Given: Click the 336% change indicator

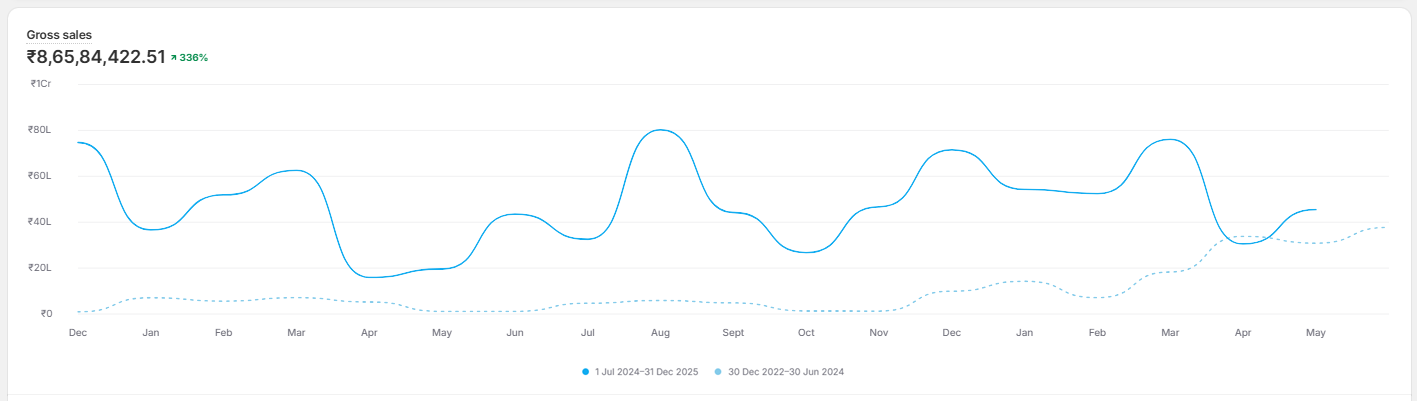Looking at the screenshot, I should tap(194, 58).
